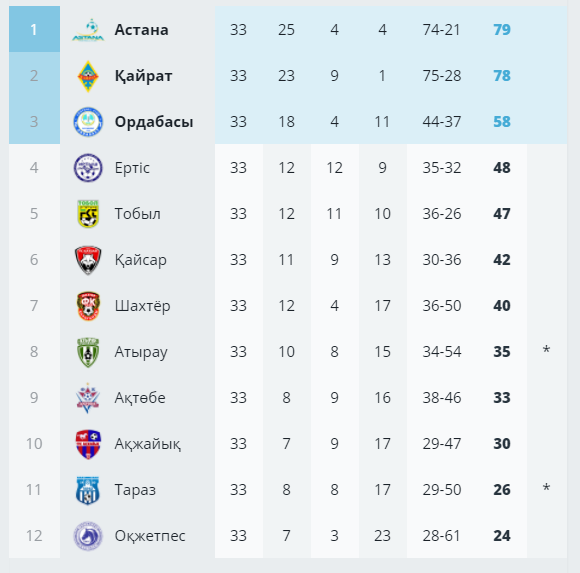Click the Ақжайық red-blue shield crest
Viewport: 580px width, 573px height.
point(88,444)
